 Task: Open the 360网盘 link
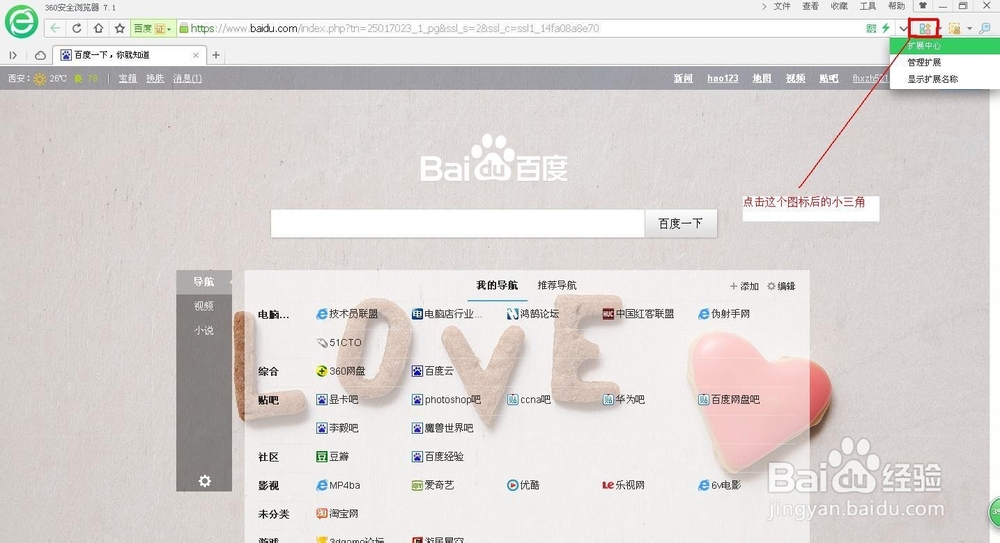pos(341,371)
